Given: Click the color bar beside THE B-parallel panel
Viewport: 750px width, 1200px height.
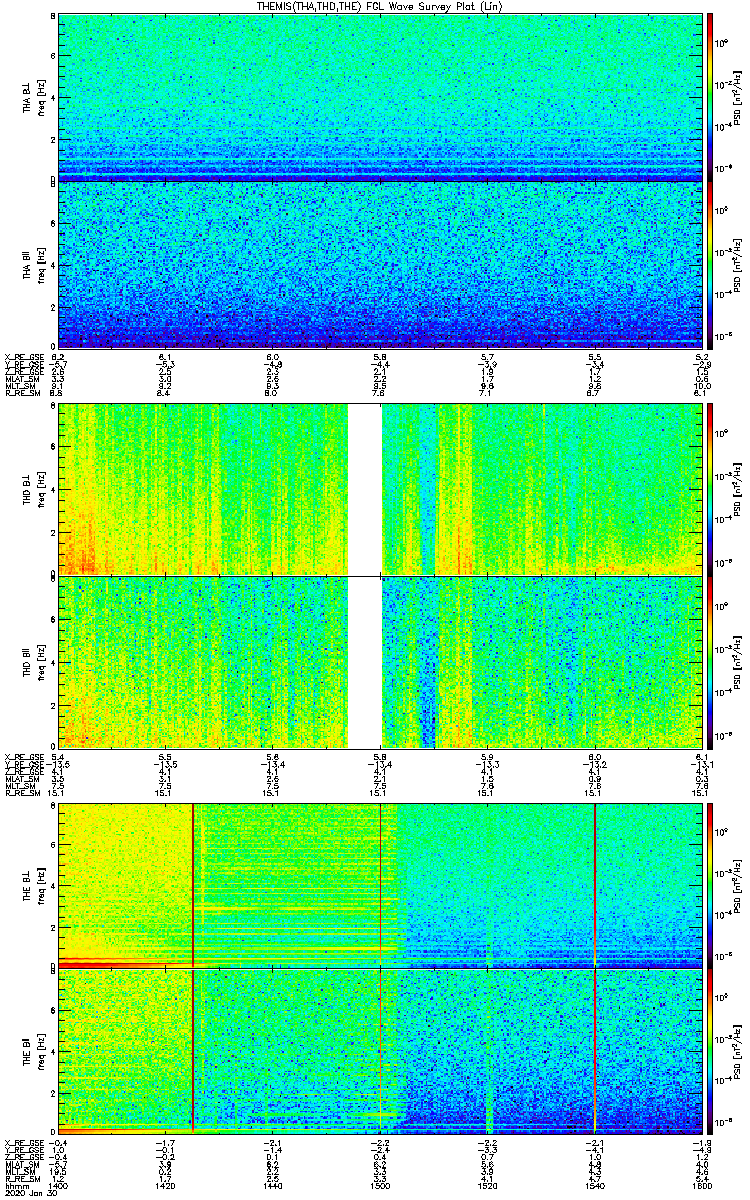Looking at the screenshot, I should tap(711, 1051).
